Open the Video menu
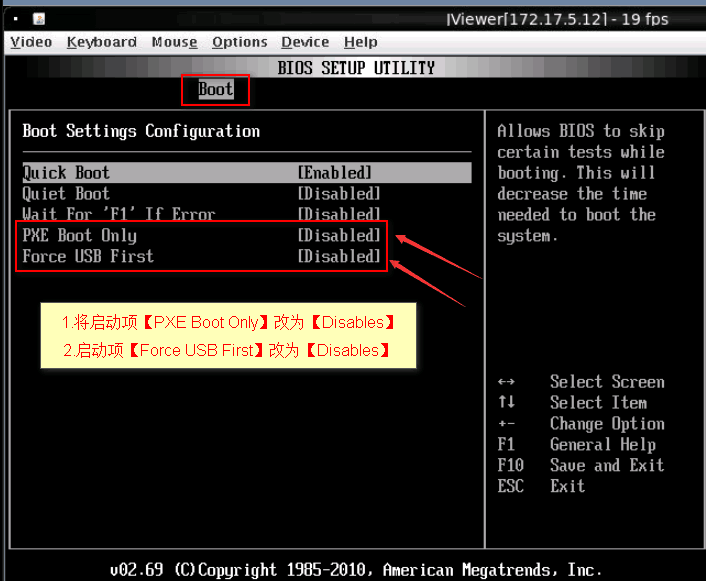This screenshot has height=581, width=706. point(31,42)
